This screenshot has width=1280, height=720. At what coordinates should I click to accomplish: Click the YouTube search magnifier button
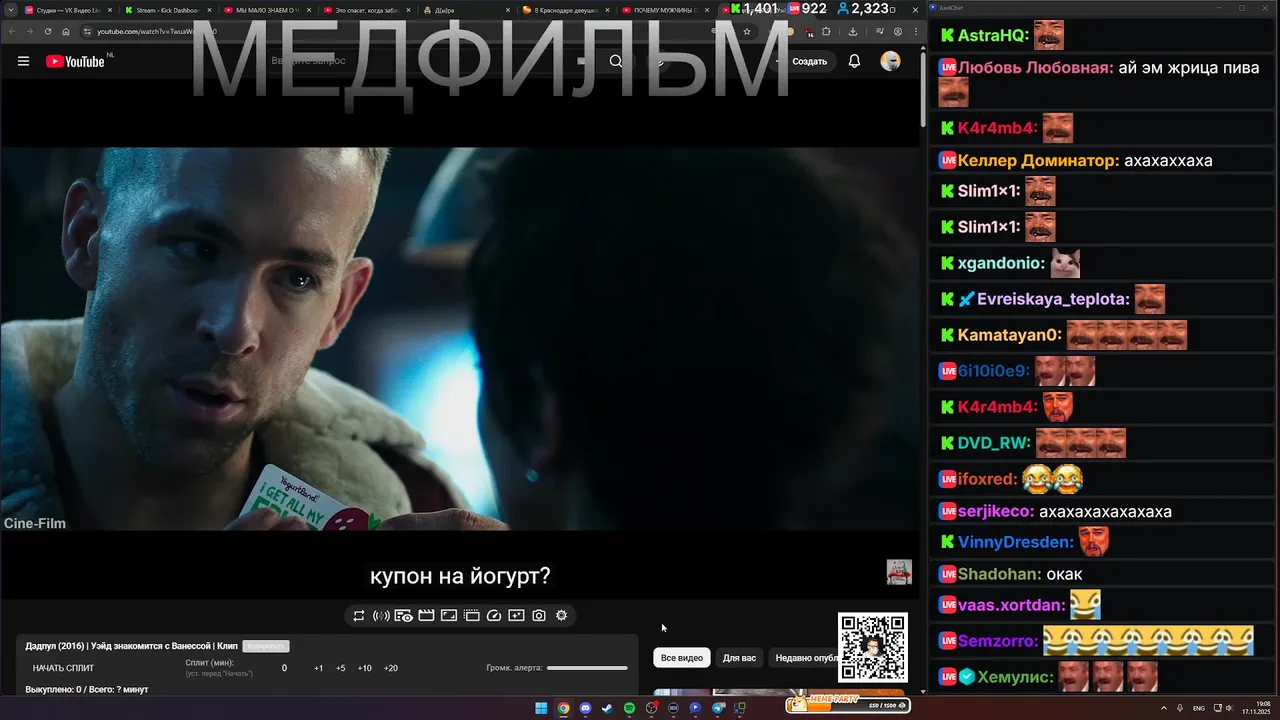[x=616, y=61]
